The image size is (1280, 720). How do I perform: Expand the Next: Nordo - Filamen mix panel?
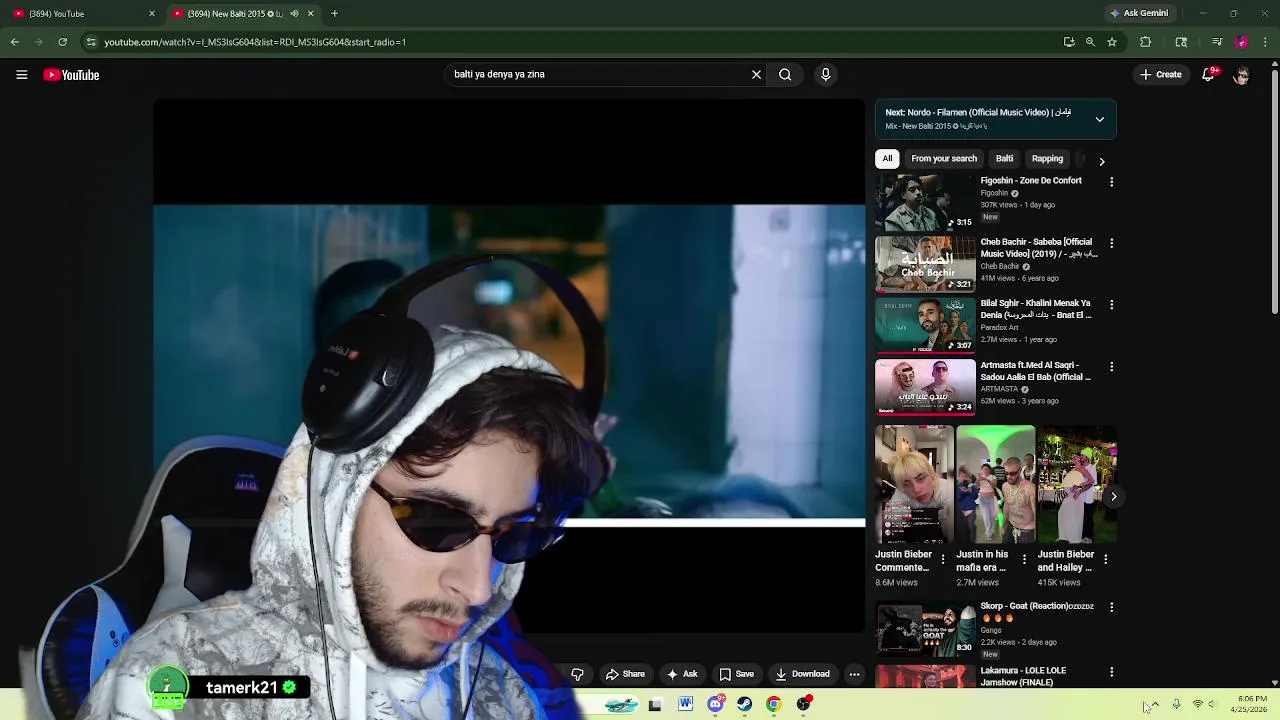click(1099, 119)
